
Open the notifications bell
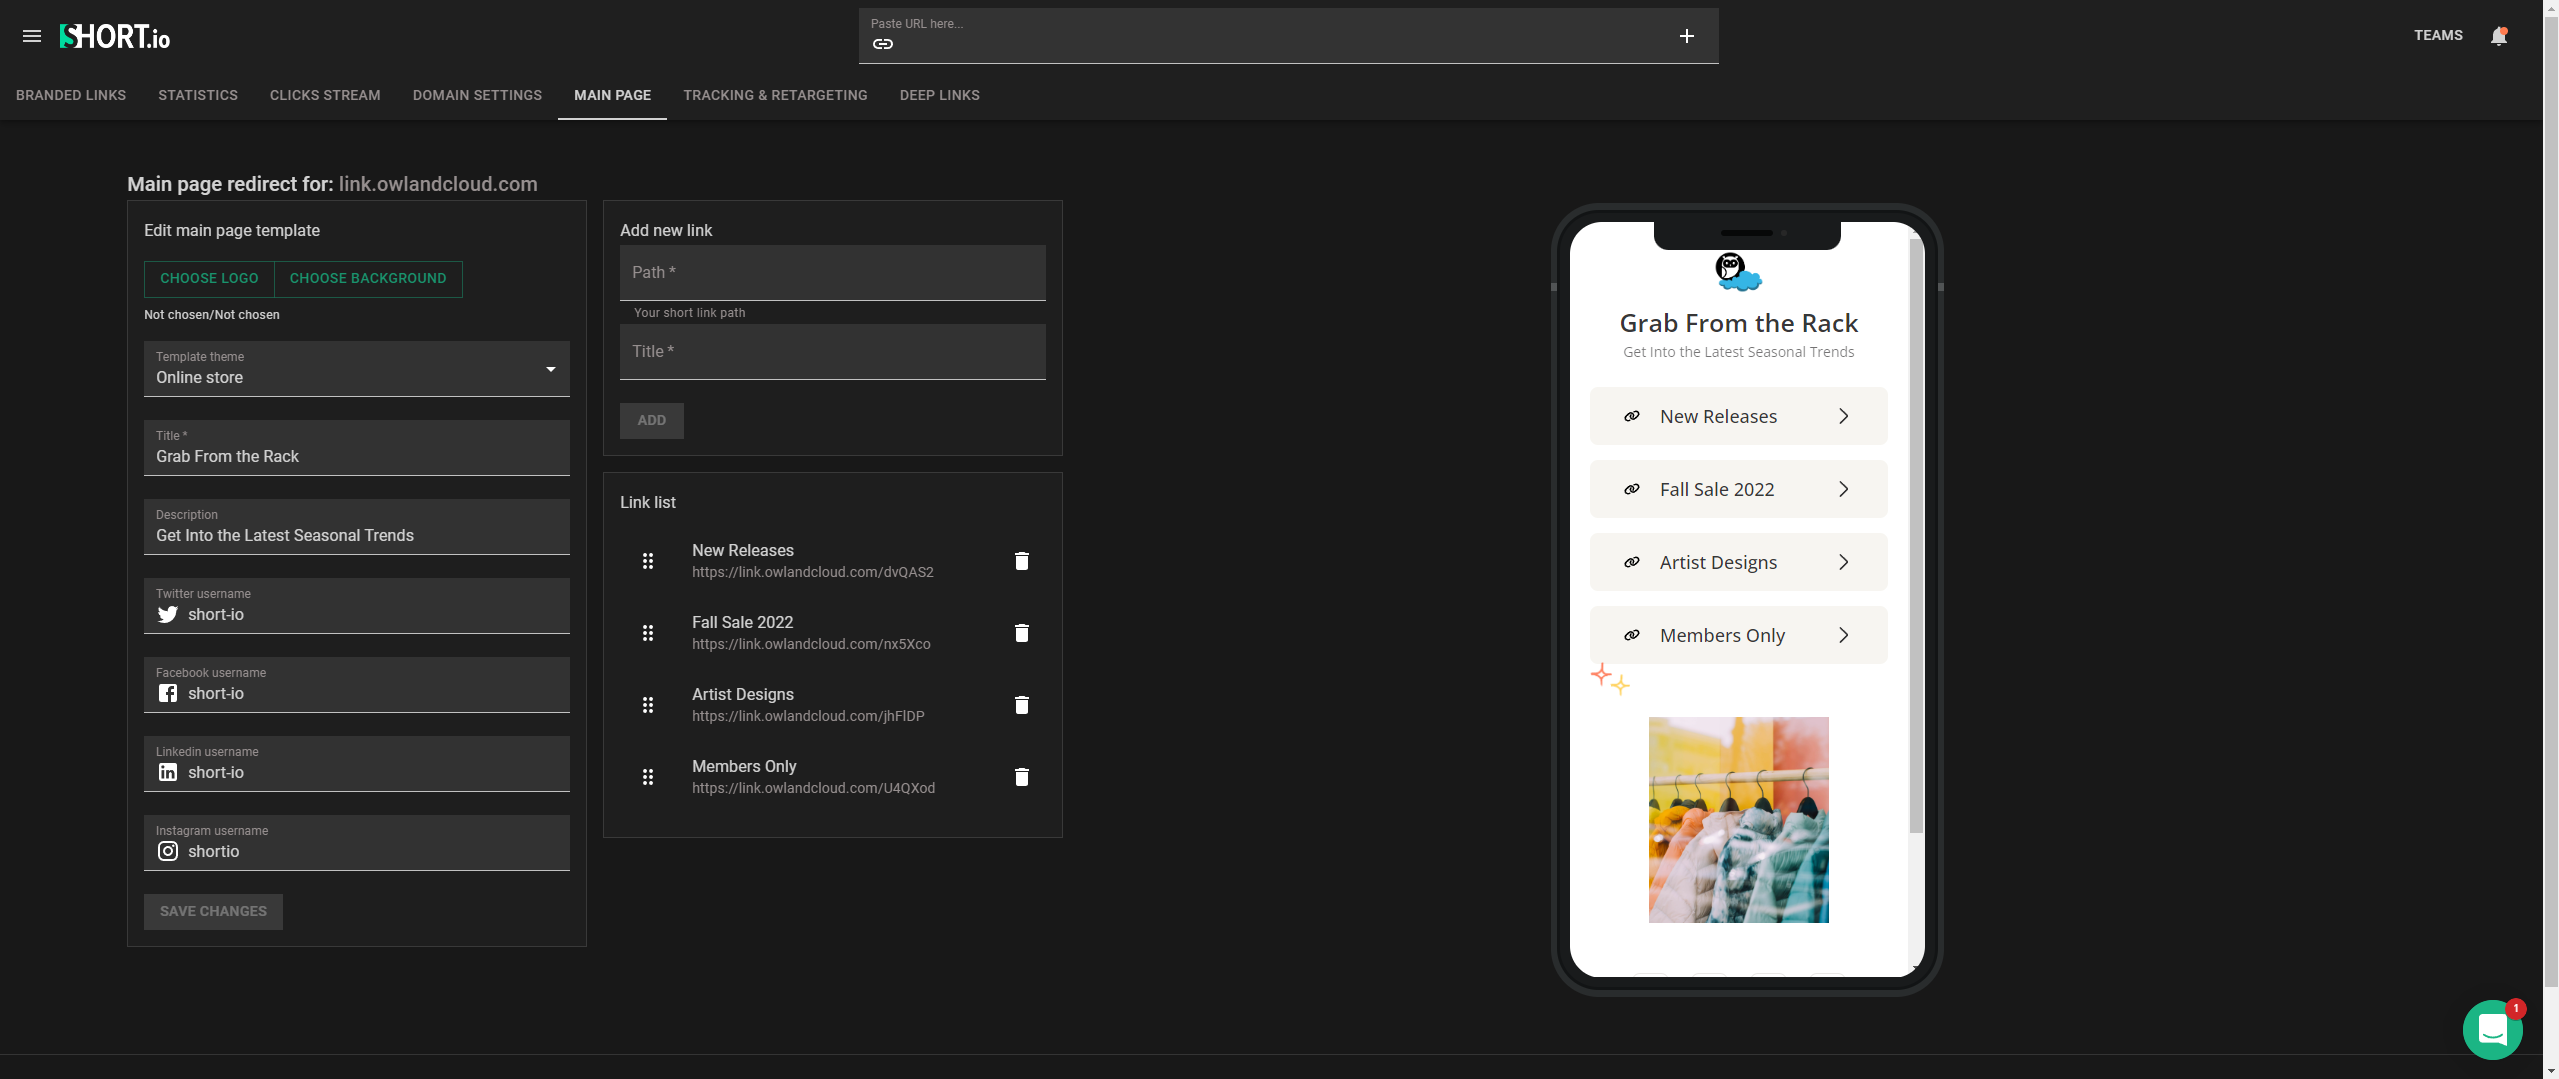pos(2498,36)
